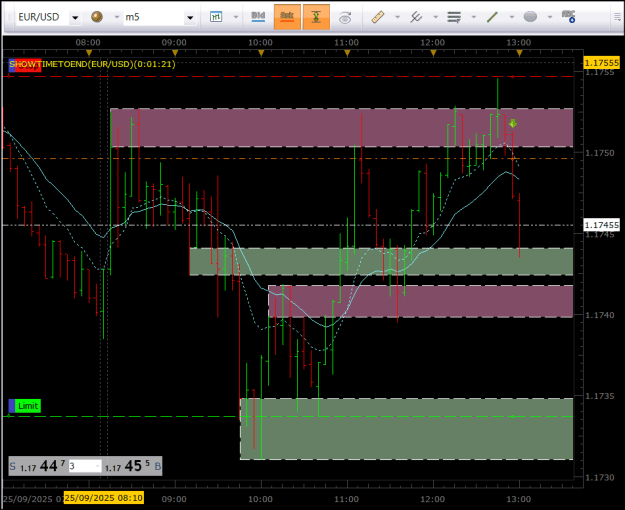This screenshot has height=510, width=625.
Task: Select the ruler measure tool
Action: tap(378, 17)
